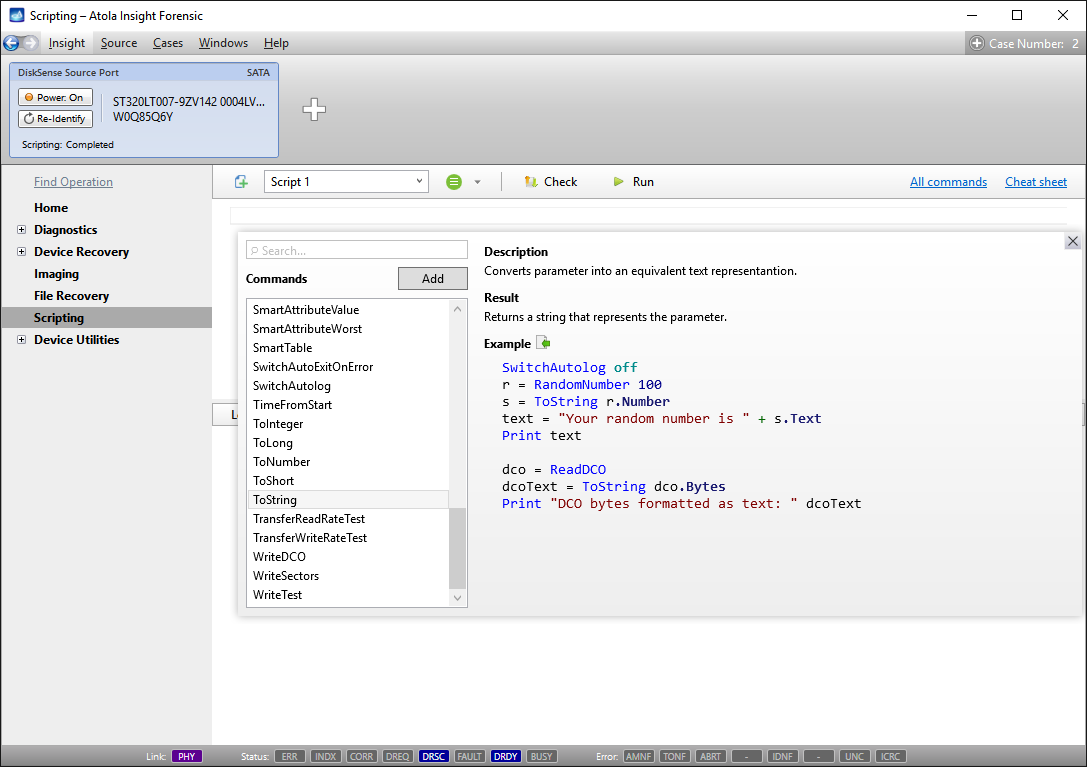Select ToString command in list
This screenshot has width=1087, height=767.
348,499
